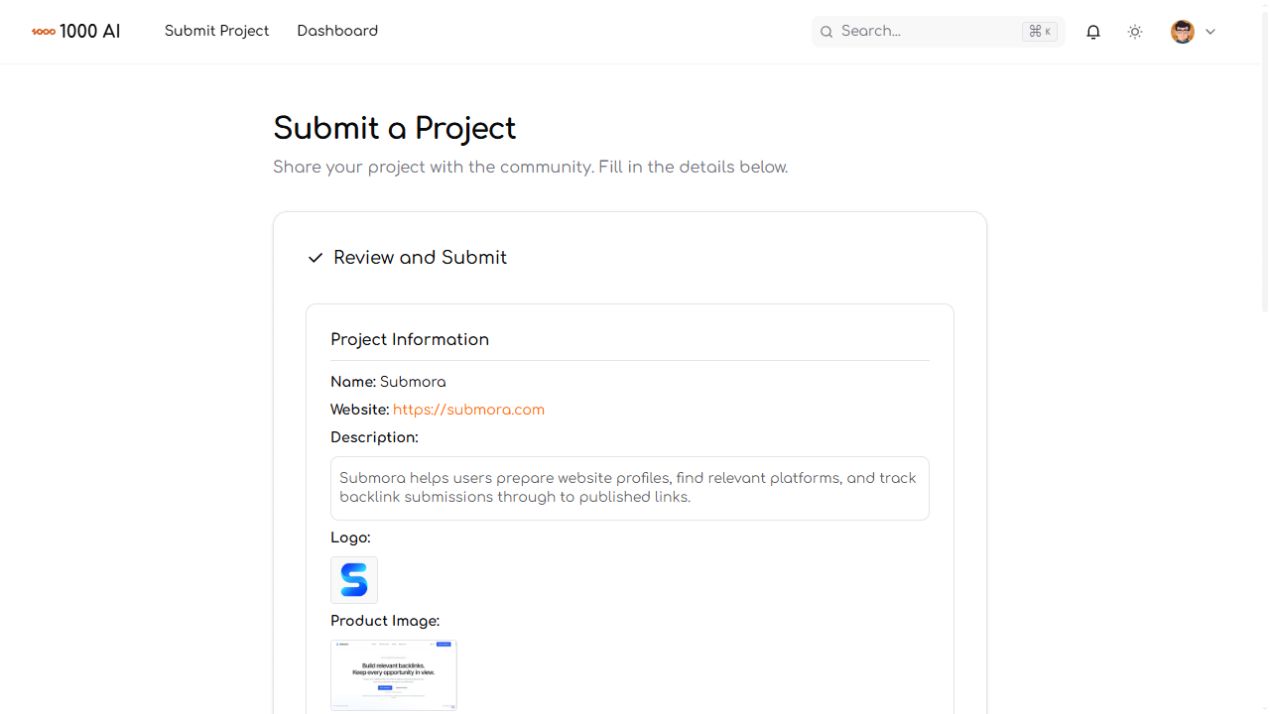Image resolution: width=1270 pixels, height=714 pixels.
Task: Click the Submora S logo thumbnail
Action: tap(354, 580)
